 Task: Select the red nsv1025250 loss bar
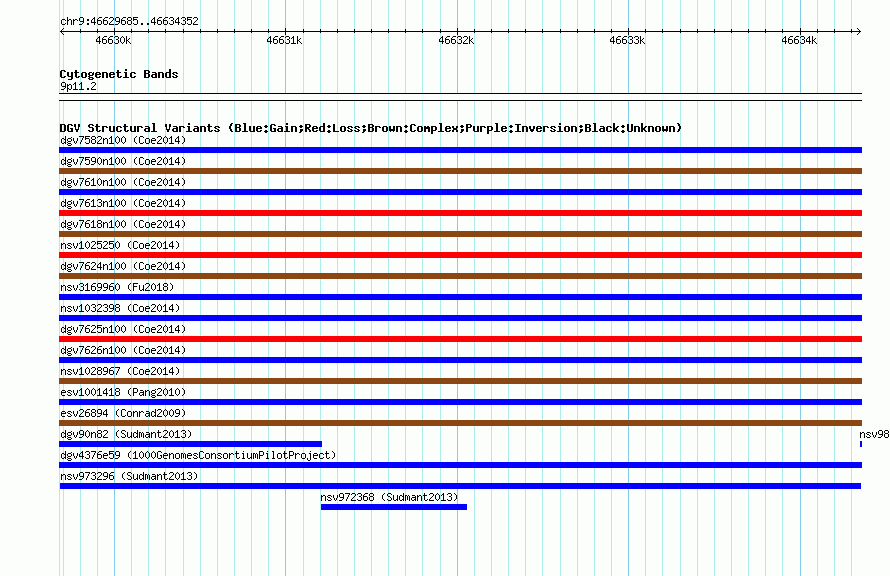(460, 255)
